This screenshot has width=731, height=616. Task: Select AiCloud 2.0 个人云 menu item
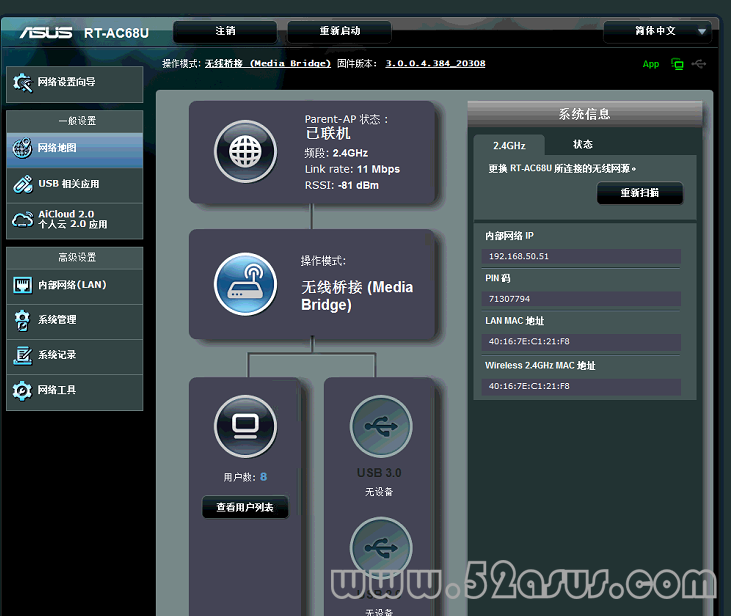pos(75,221)
